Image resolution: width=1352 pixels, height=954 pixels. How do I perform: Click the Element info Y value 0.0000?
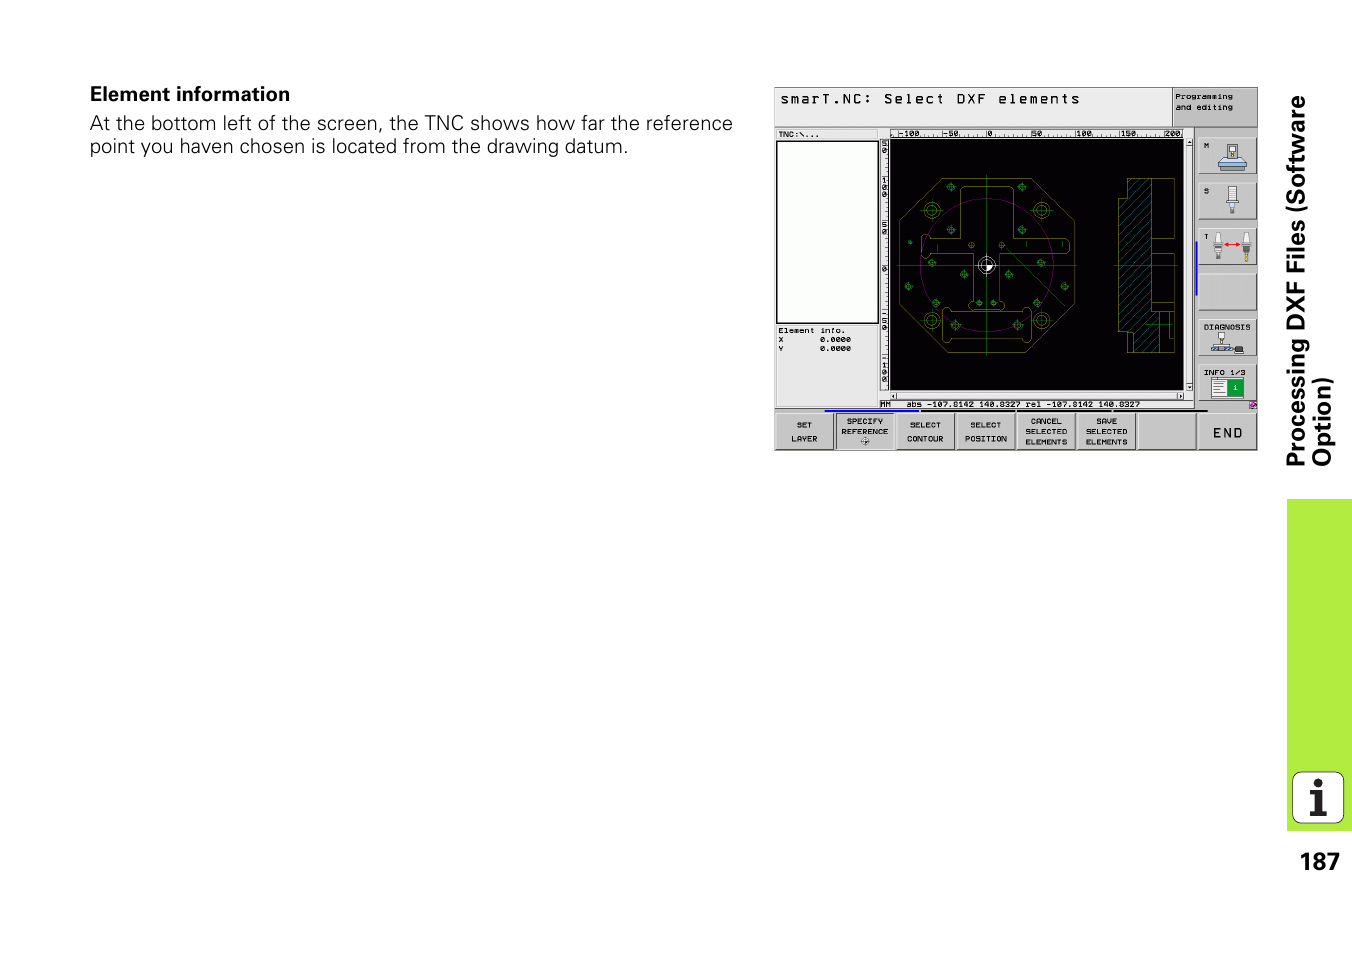[x=835, y=349]
